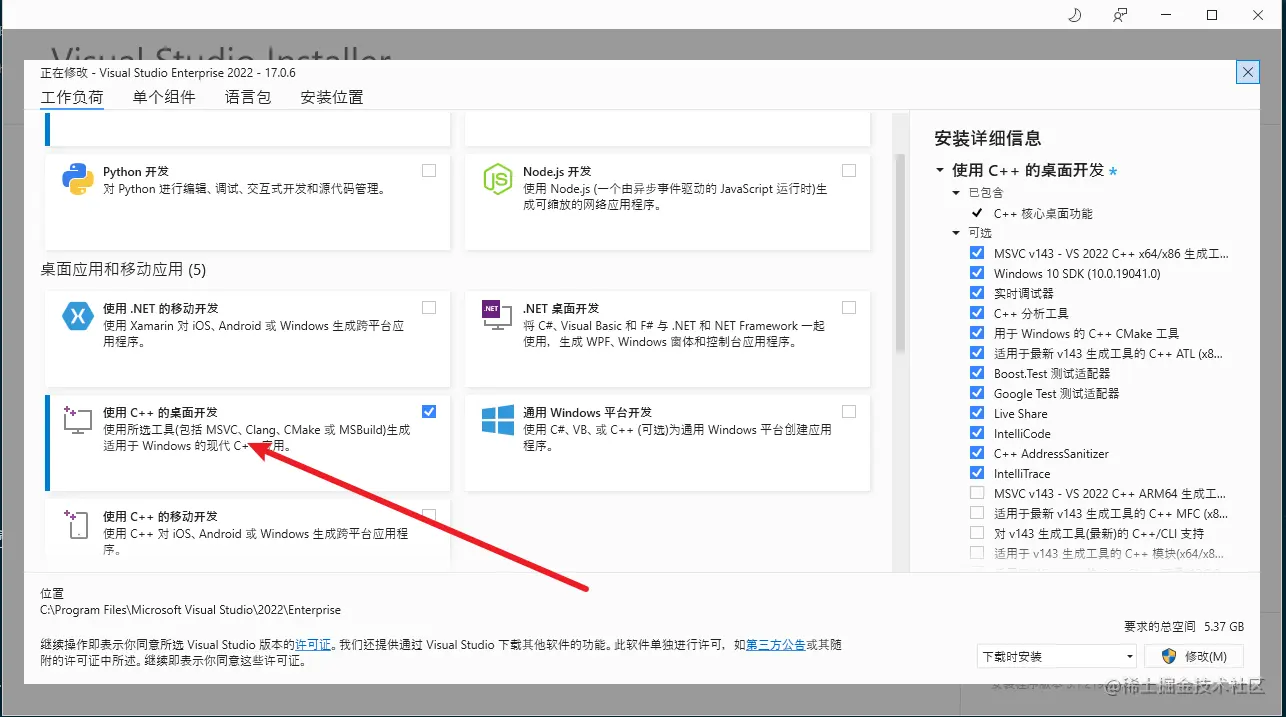This screenshot has width=1286, height=717.
Task: Uncheck the Live Share component
Action: pyautogui.click(x=977, y=413)
